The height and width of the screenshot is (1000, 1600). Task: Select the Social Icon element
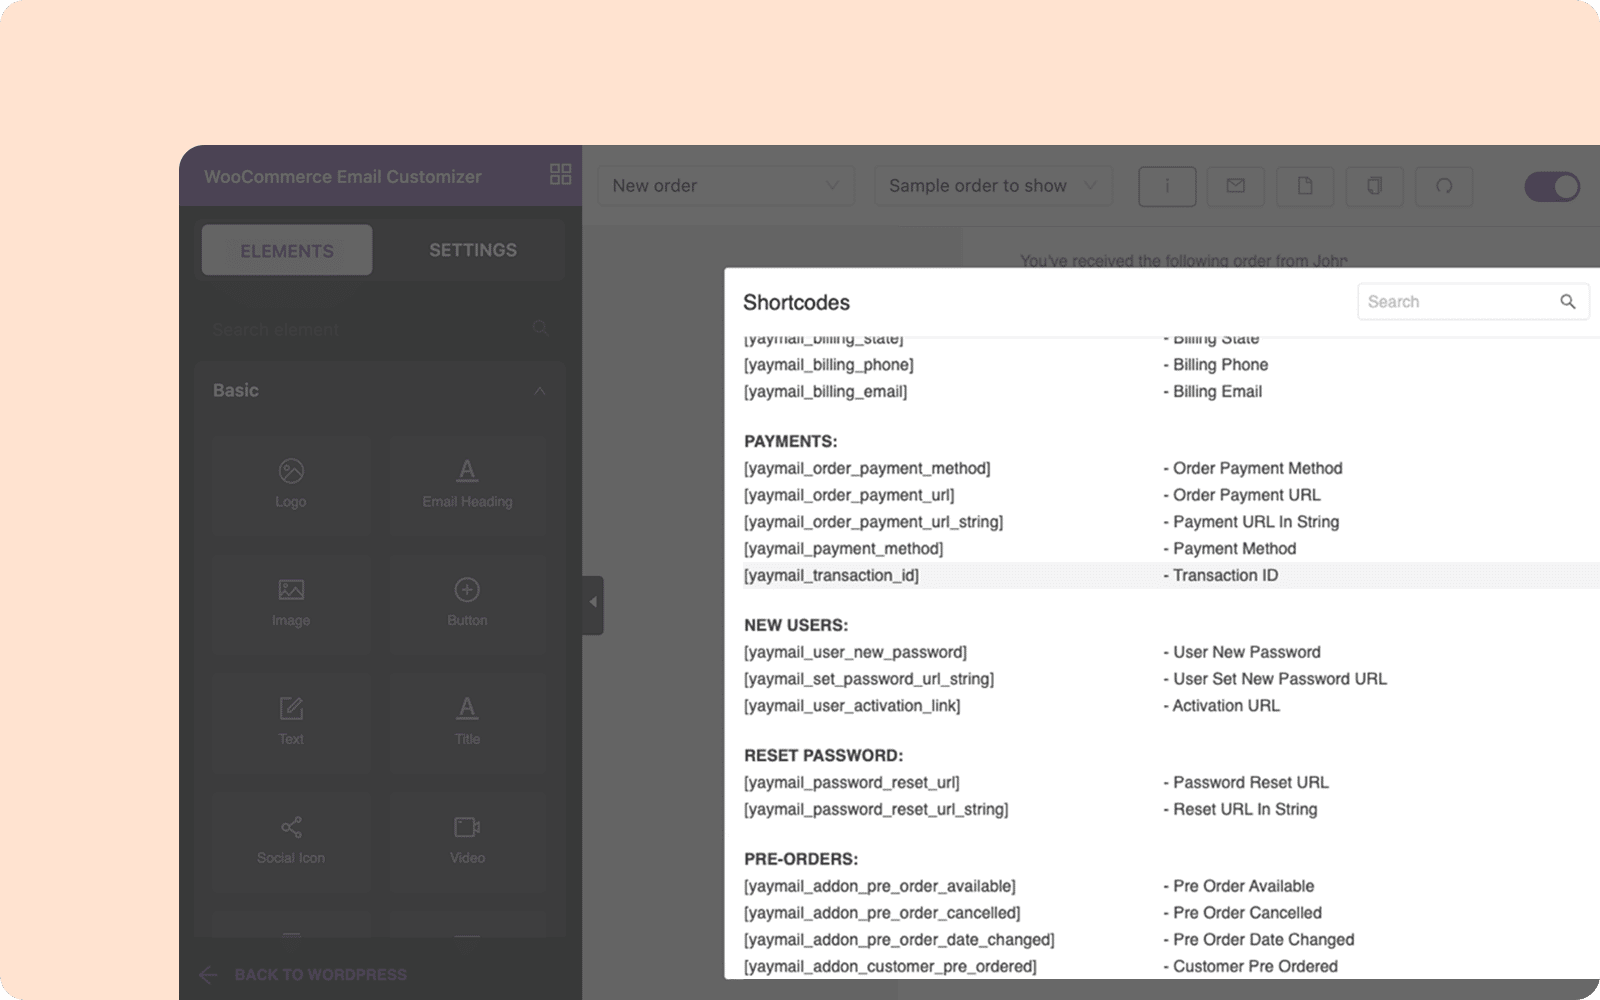point(291,841)
